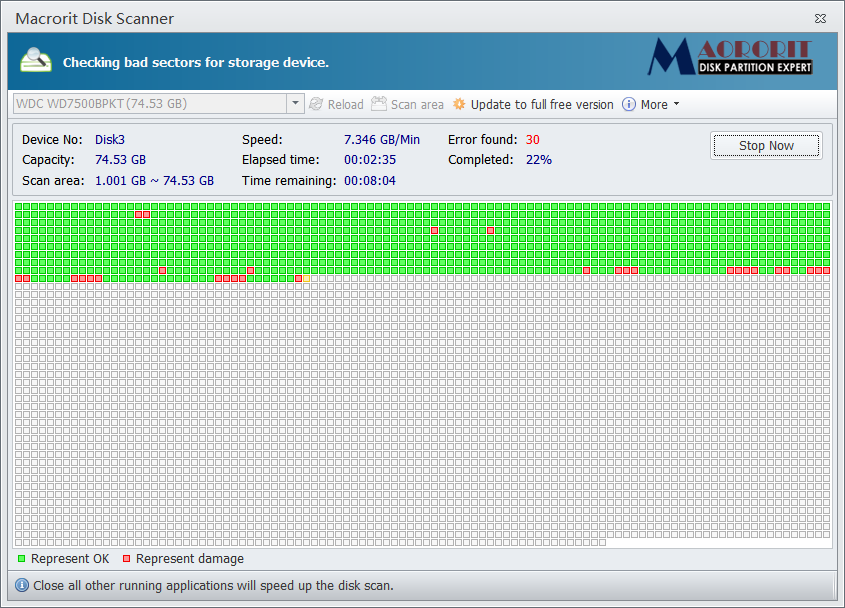The height and width of the screenshot is (608, 845).
Task: Click the info icon next to More
Action: click(x=627, y=104)
